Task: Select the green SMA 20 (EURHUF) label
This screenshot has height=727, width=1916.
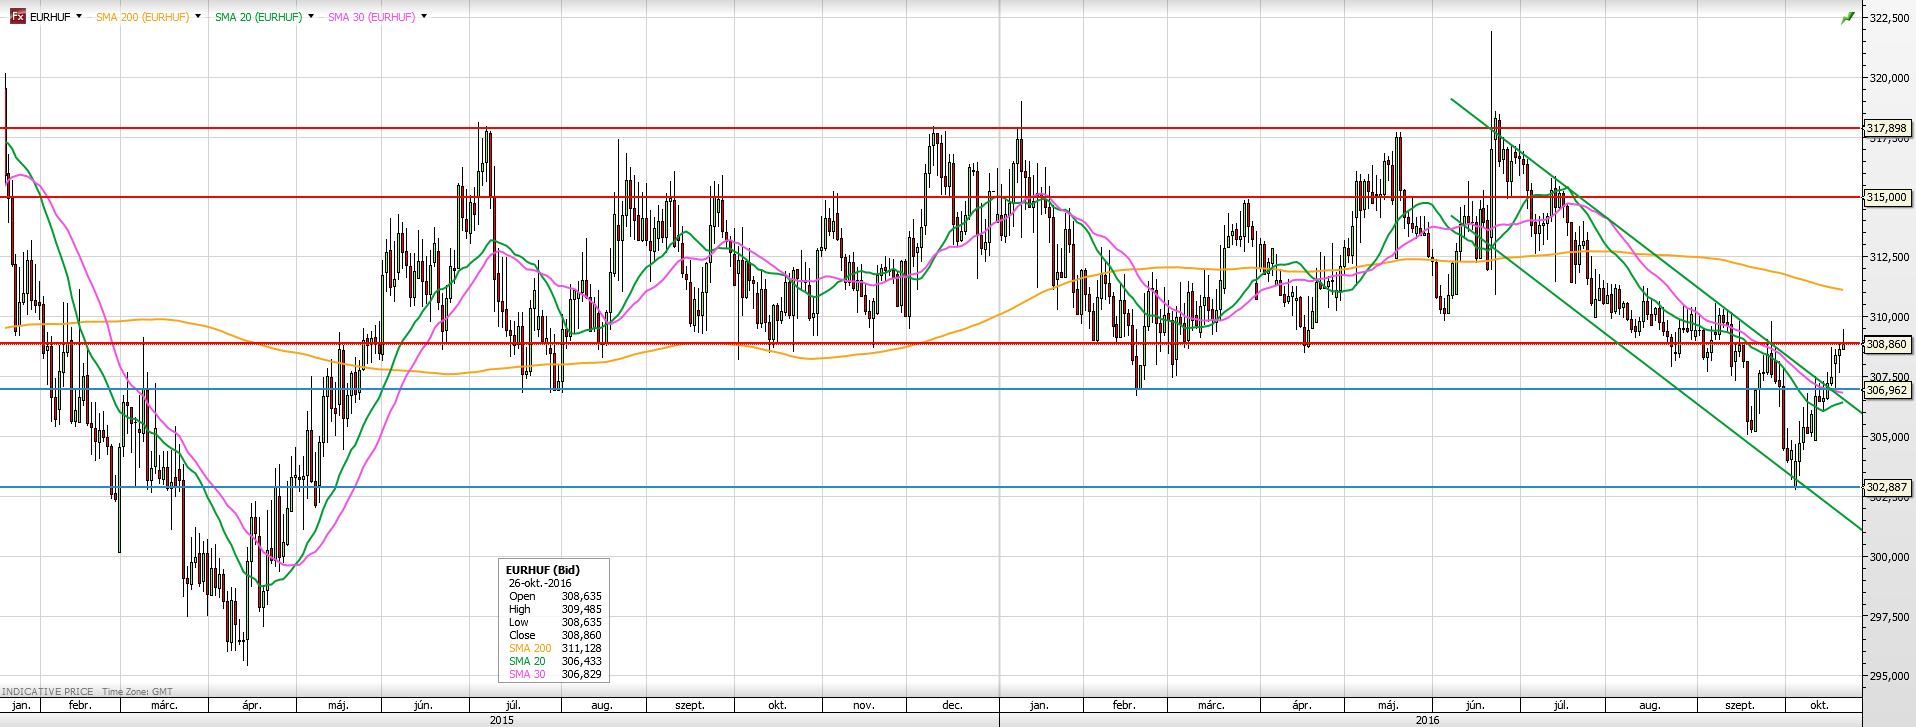Action: coord(258,17)
